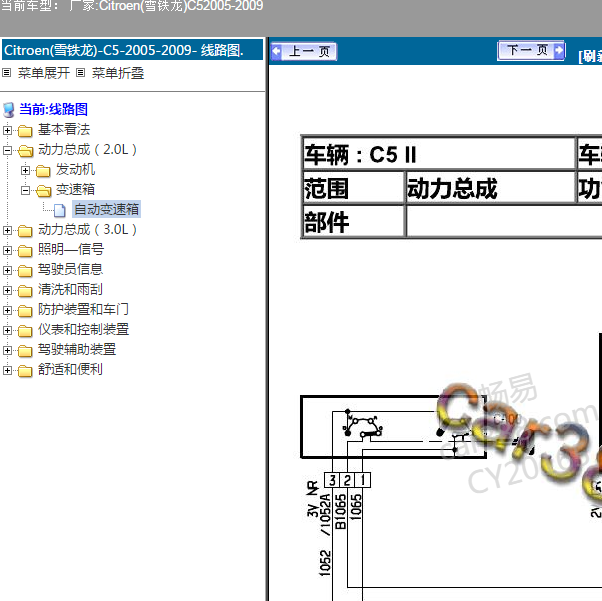Click the 动力总成（3.0L） folder icon
Viewport: 602px width, 601px height.
[25, 230]
